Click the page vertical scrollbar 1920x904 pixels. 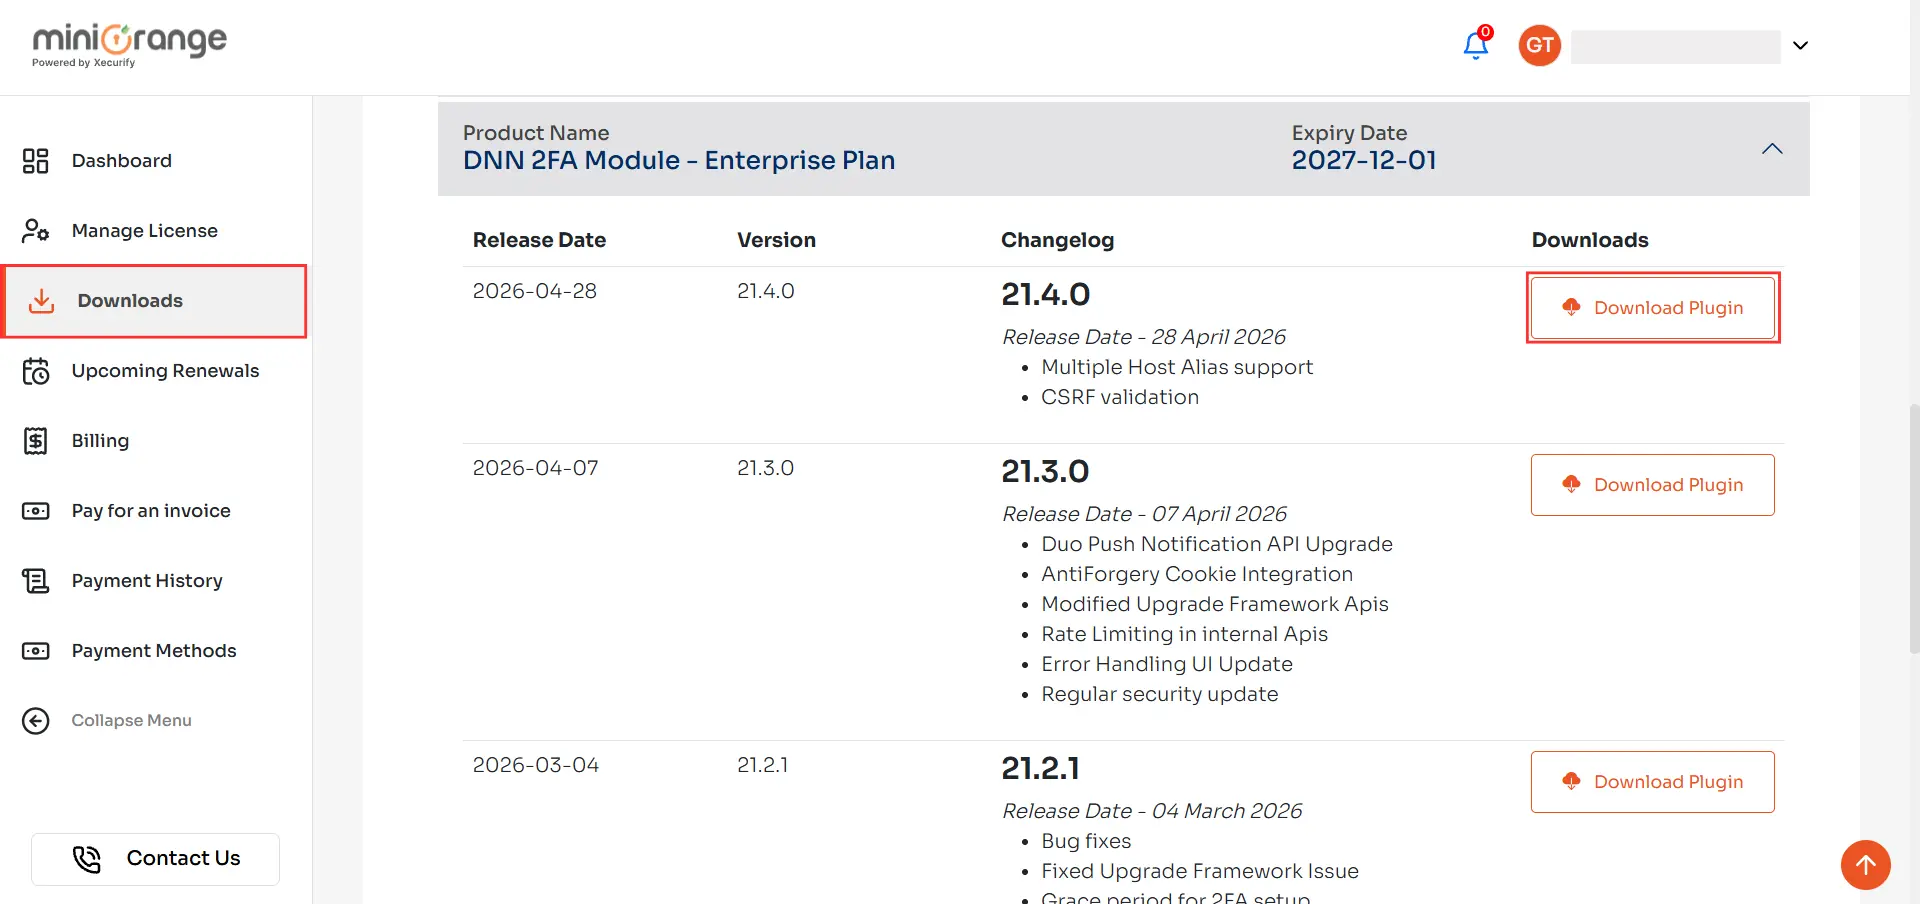click(x=1914, y=528)
